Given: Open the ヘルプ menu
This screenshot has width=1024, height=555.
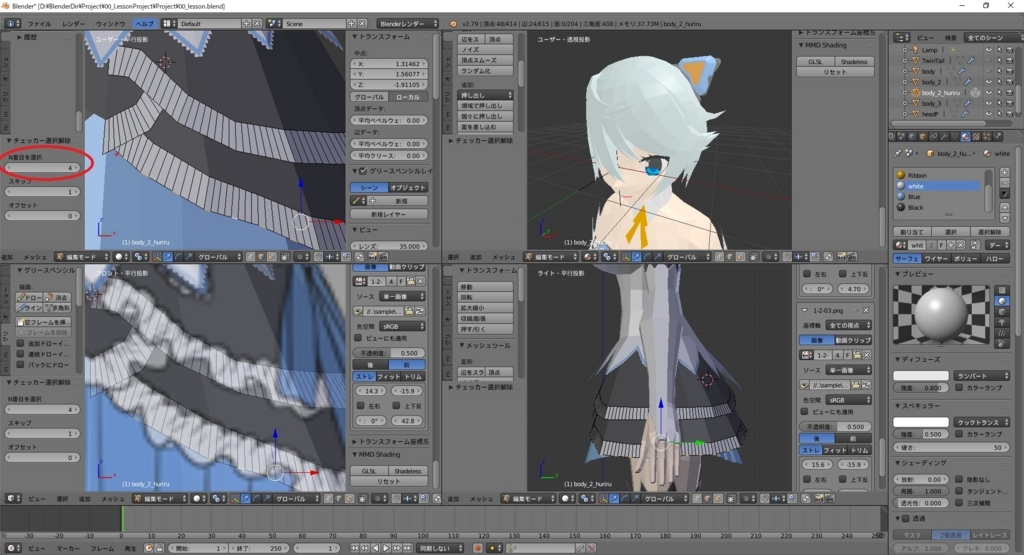Looking at the screenshot, I should [x=144, y=24].
